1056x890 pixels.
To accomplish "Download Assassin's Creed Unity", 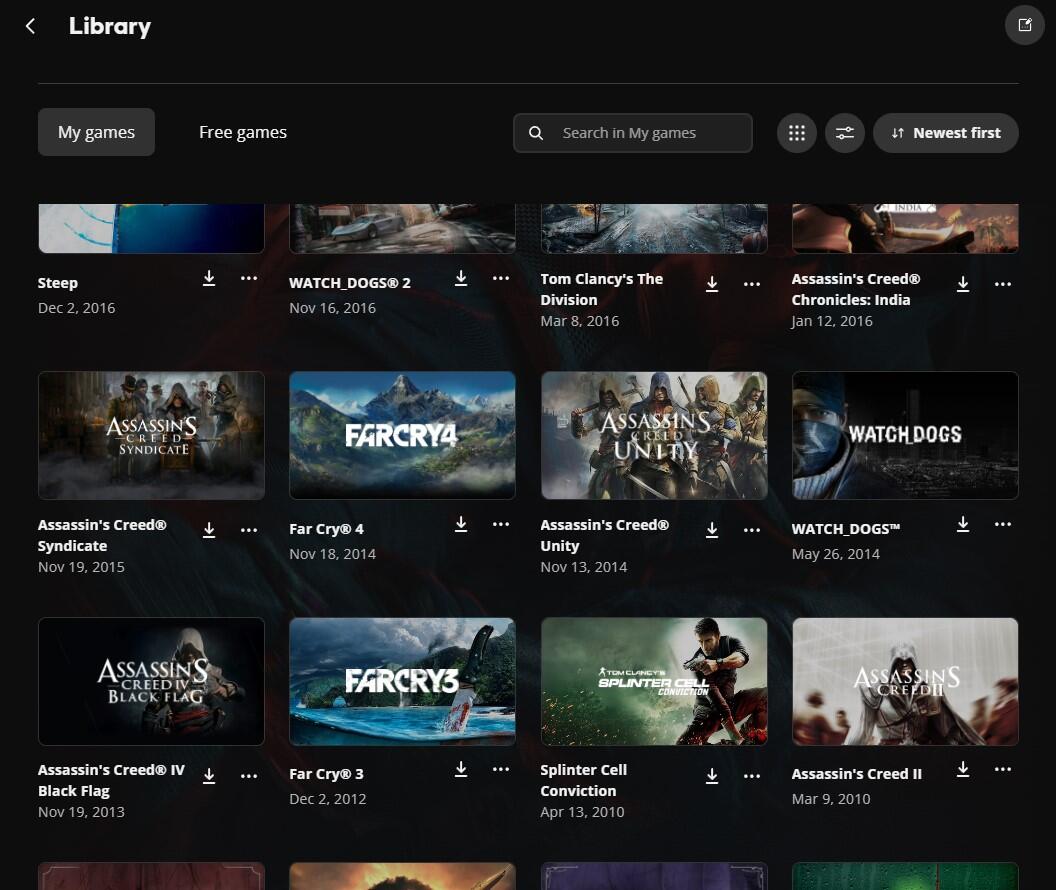I will click(712, 530).
